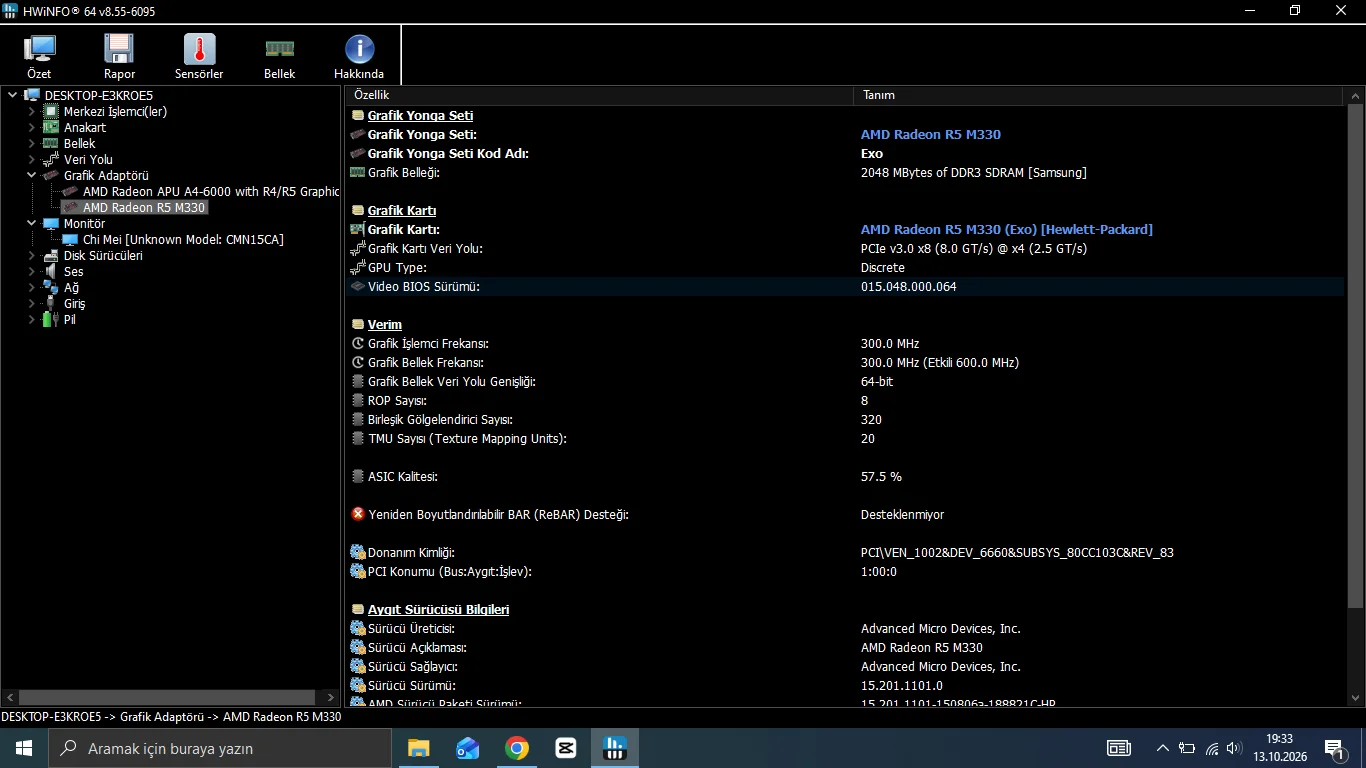
Task: Click the Tanım column header
Action: tap(1097, 95)
